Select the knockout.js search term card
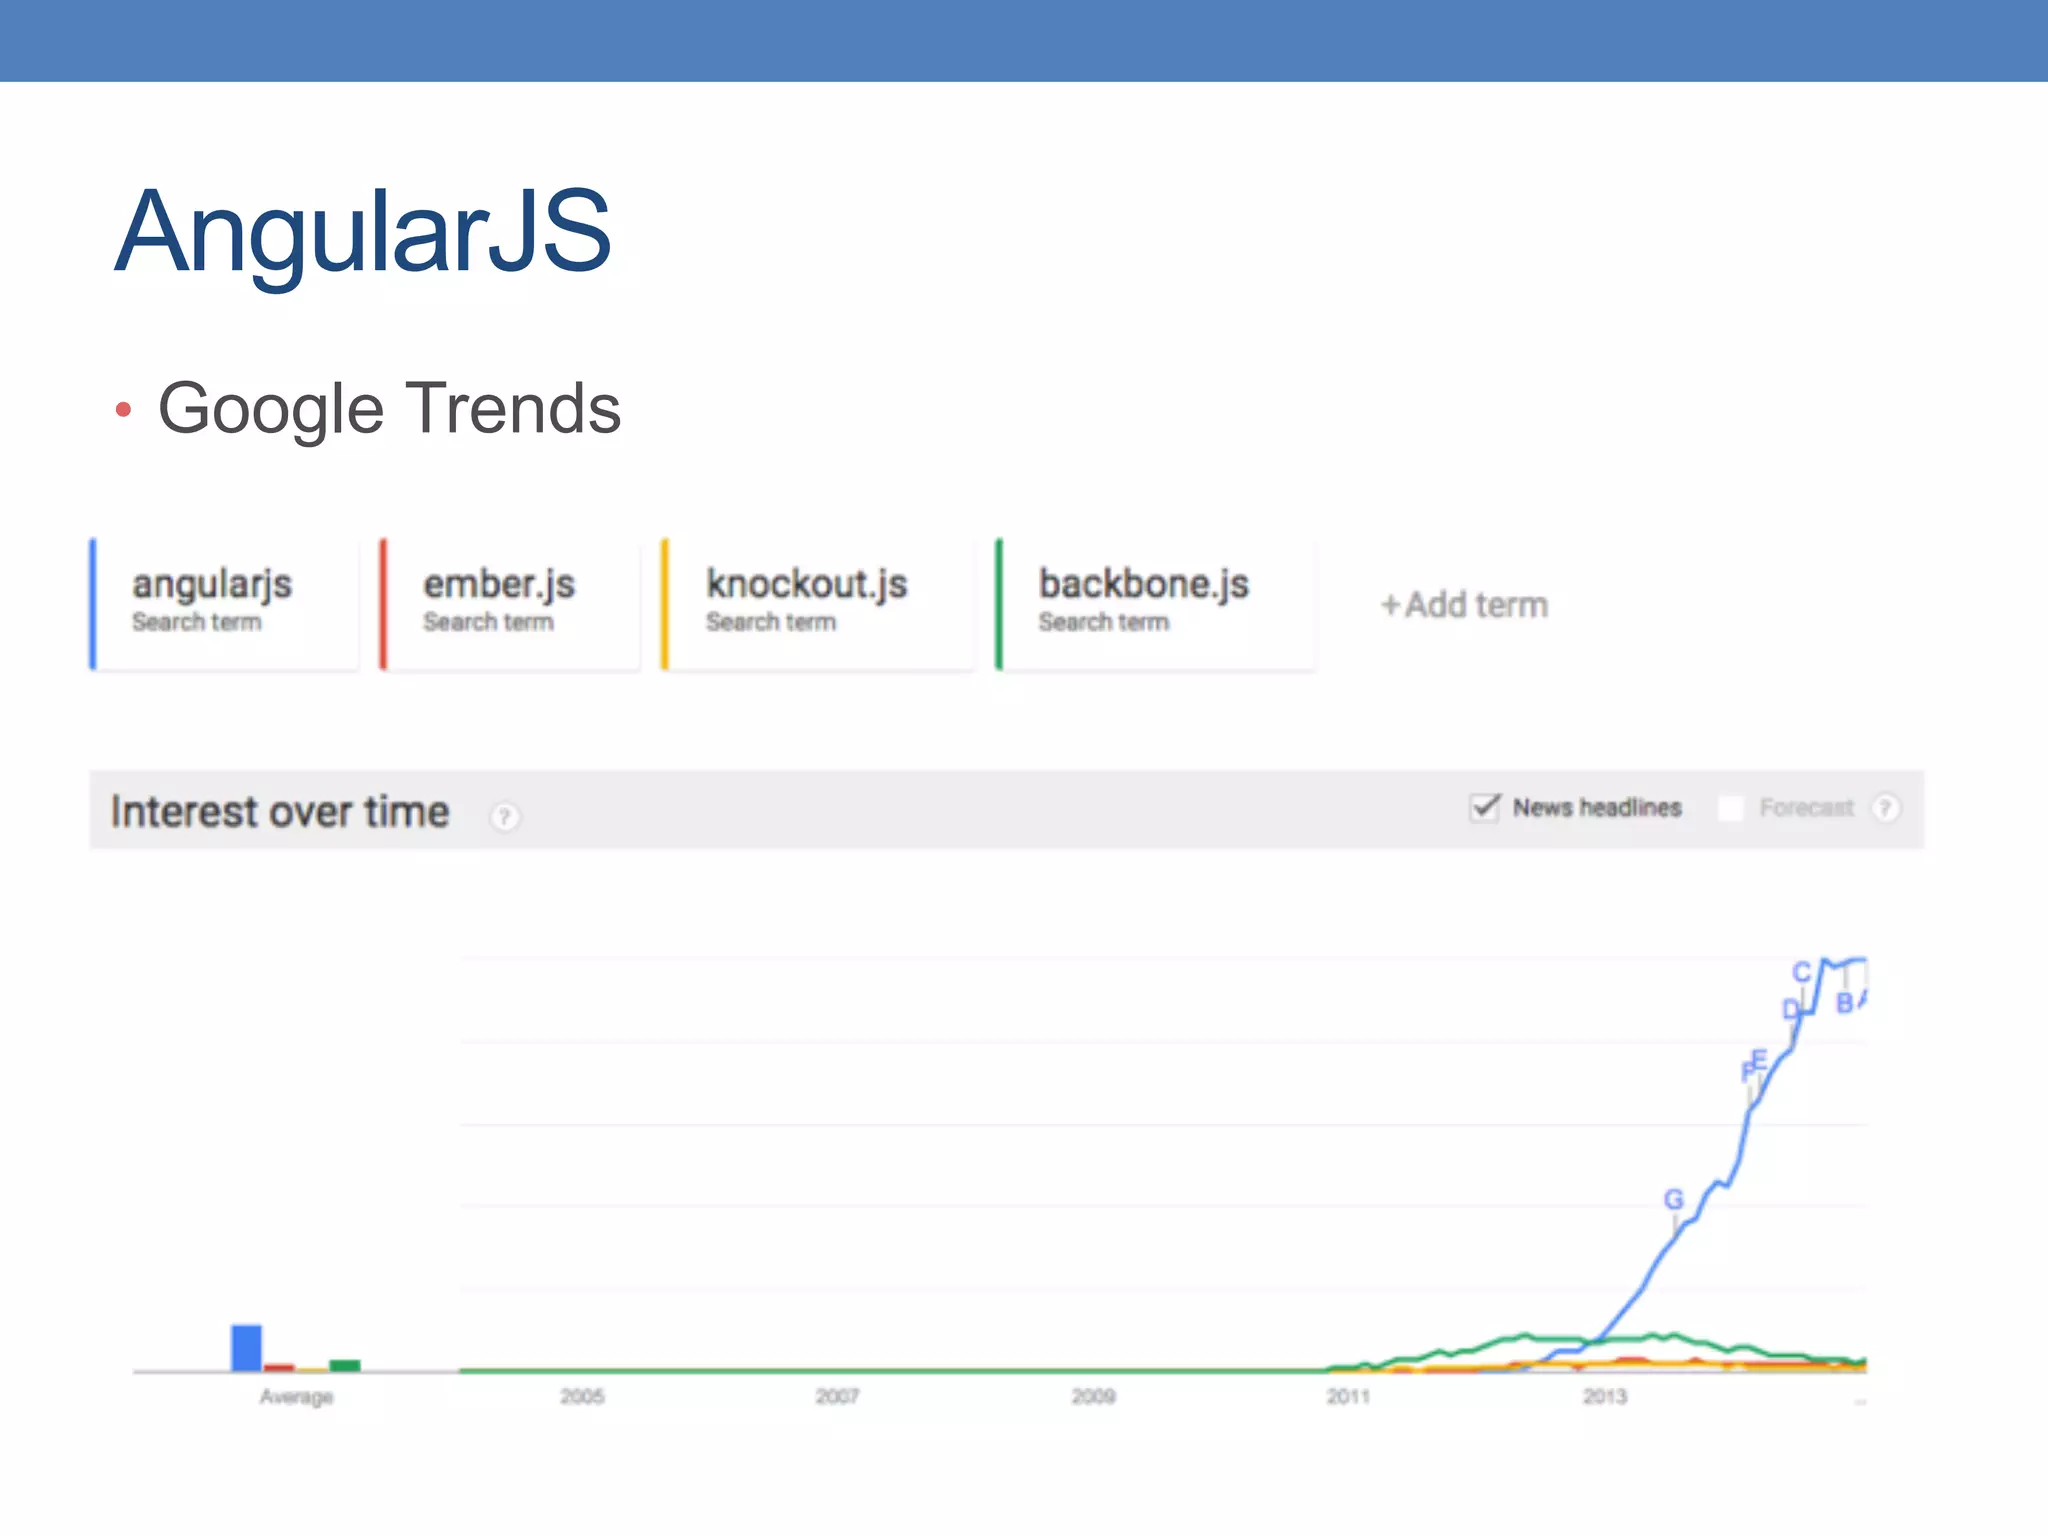This screenshot has width=2048, height=1536. pyautogui.click(x=817, y=604)
